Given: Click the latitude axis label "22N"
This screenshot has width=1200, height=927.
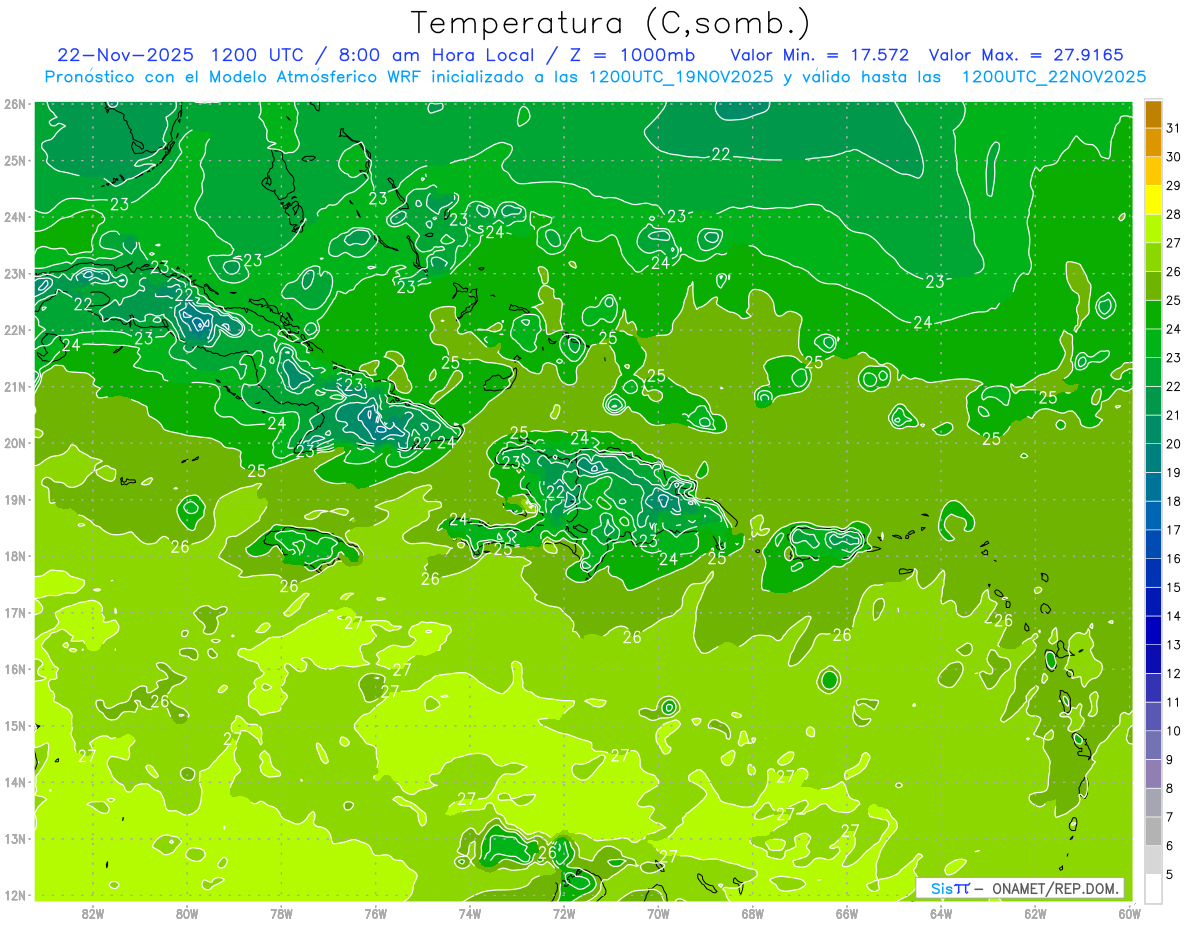Looking at the screenshot, I should point(14,330).
